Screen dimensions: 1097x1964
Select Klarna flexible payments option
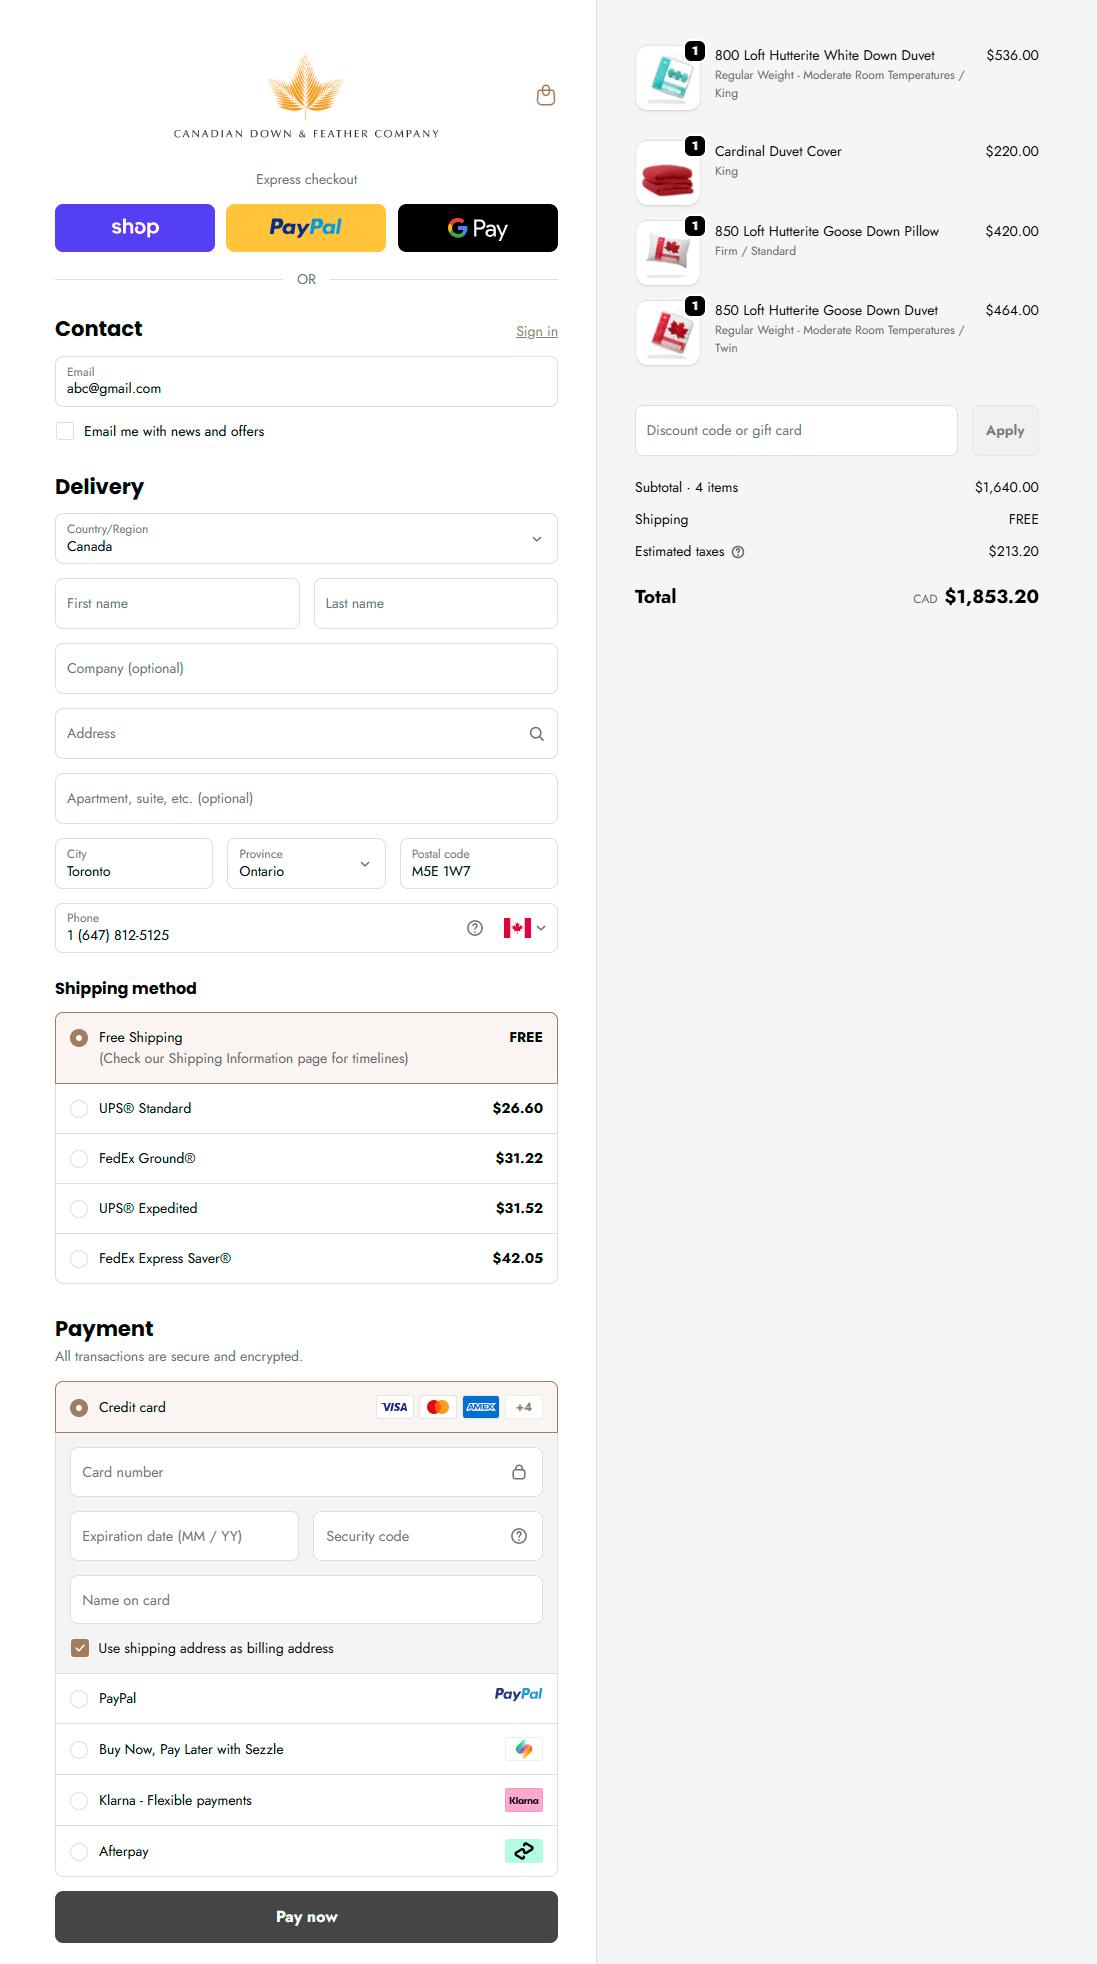click(x=79, y=1801)
